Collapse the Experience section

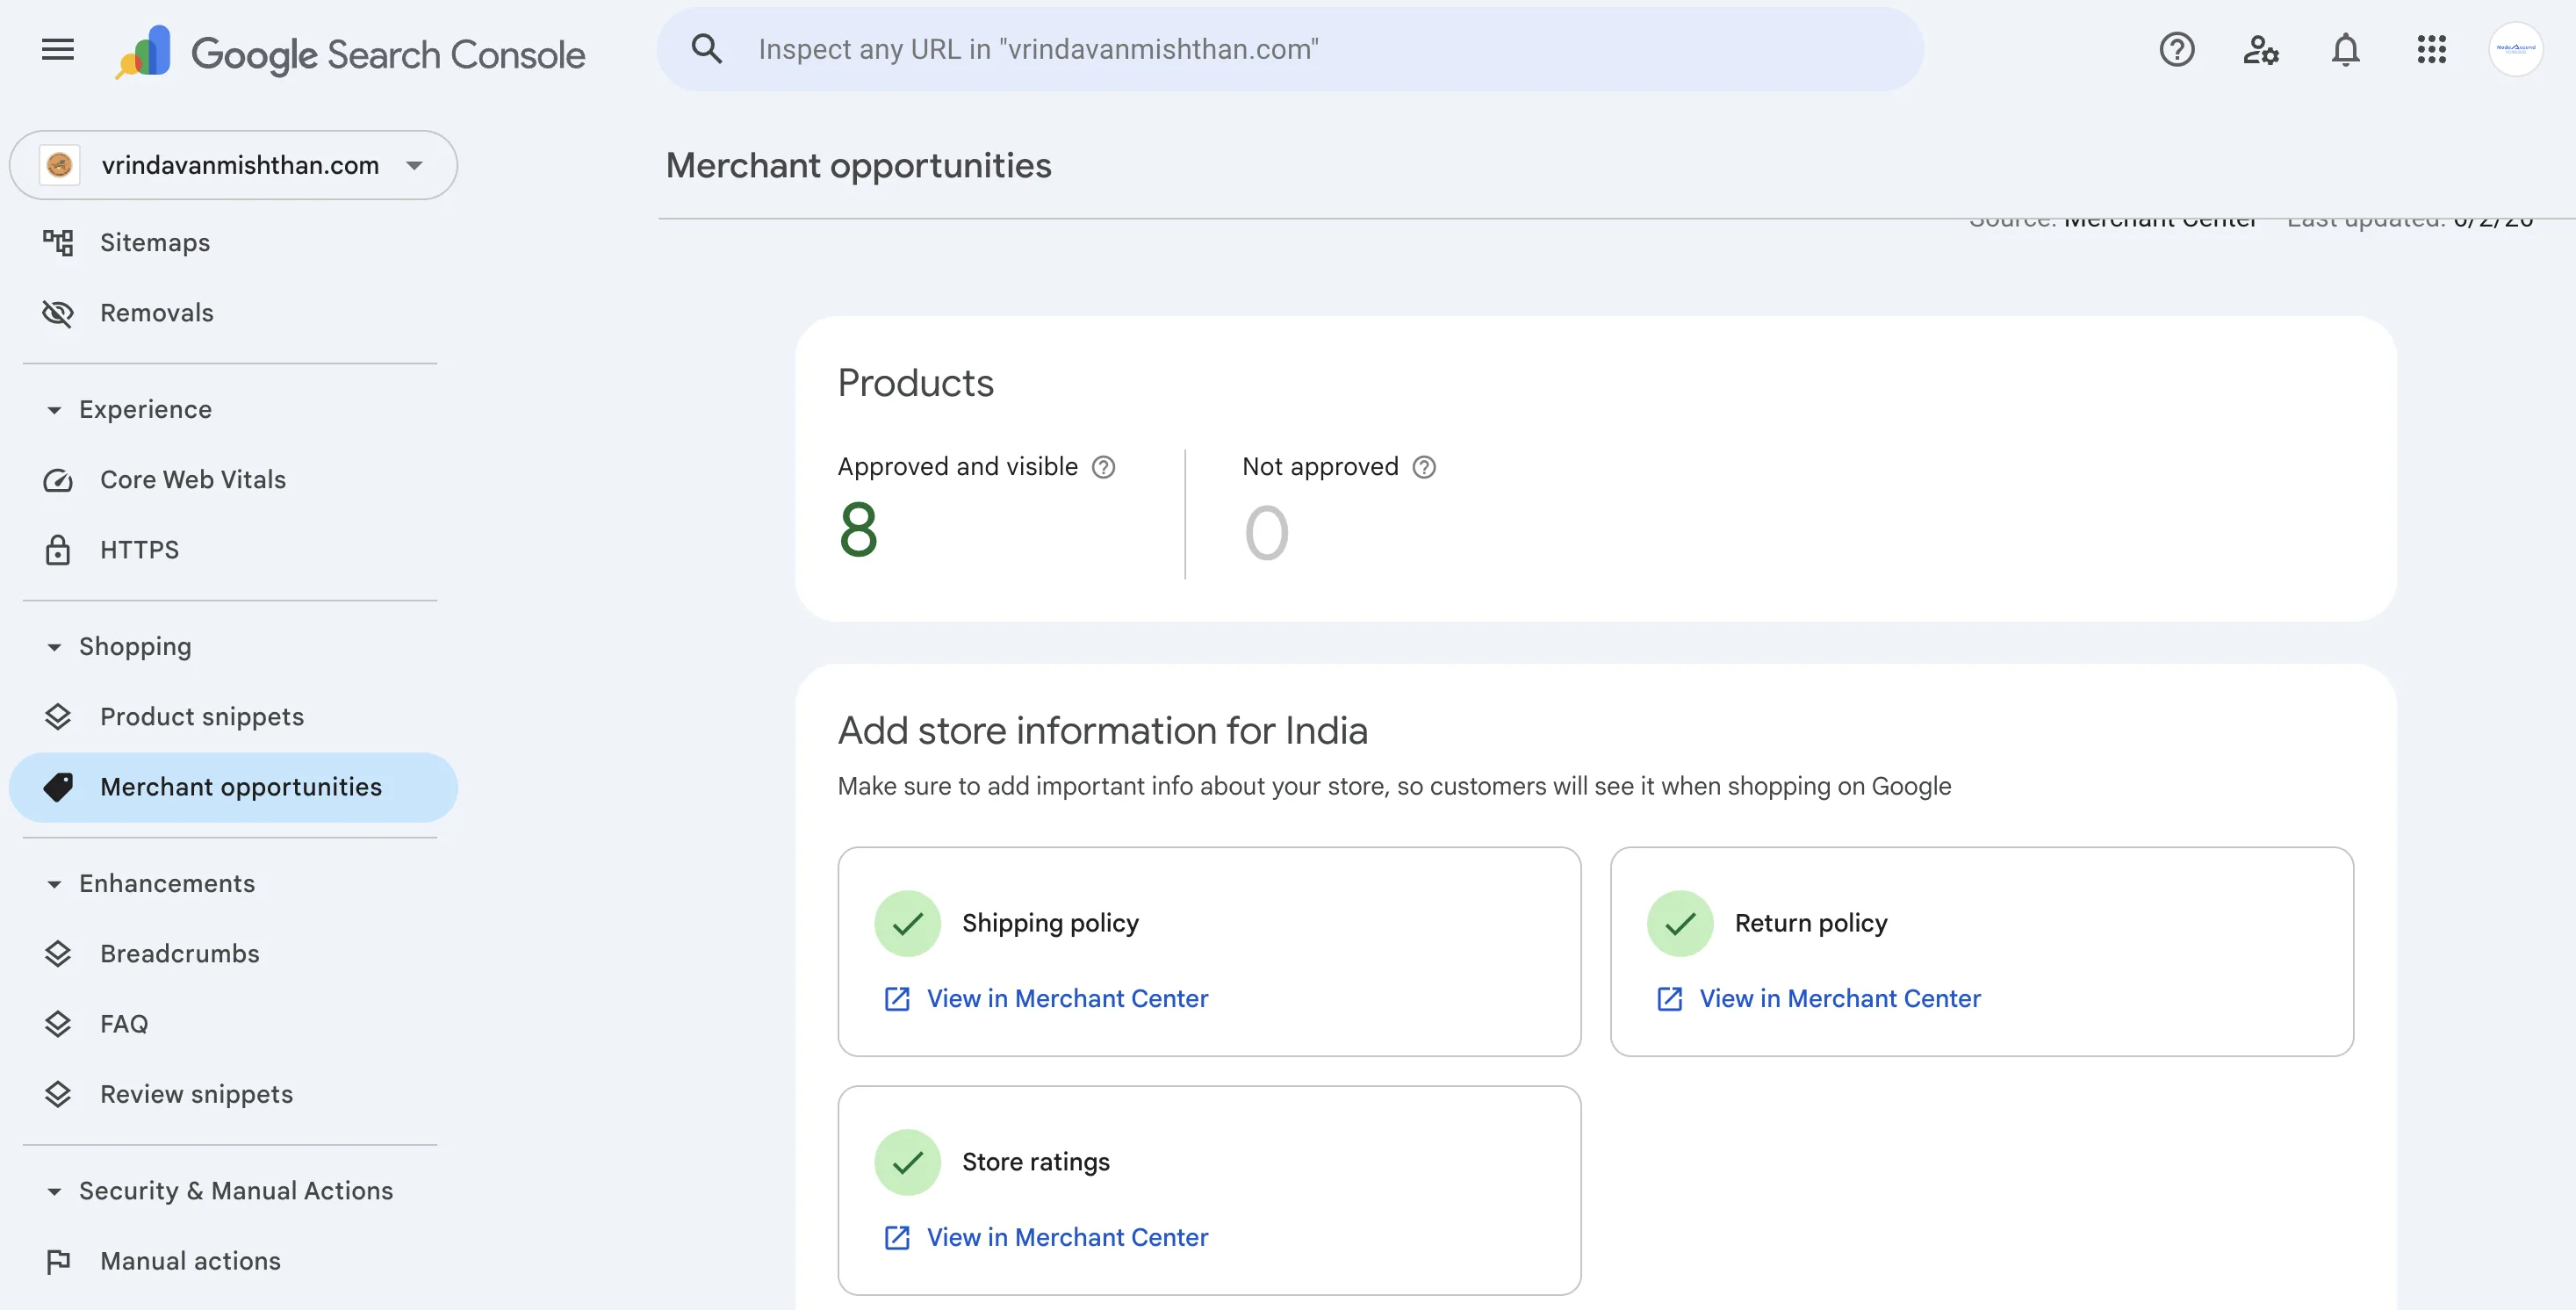click(54, 410)
